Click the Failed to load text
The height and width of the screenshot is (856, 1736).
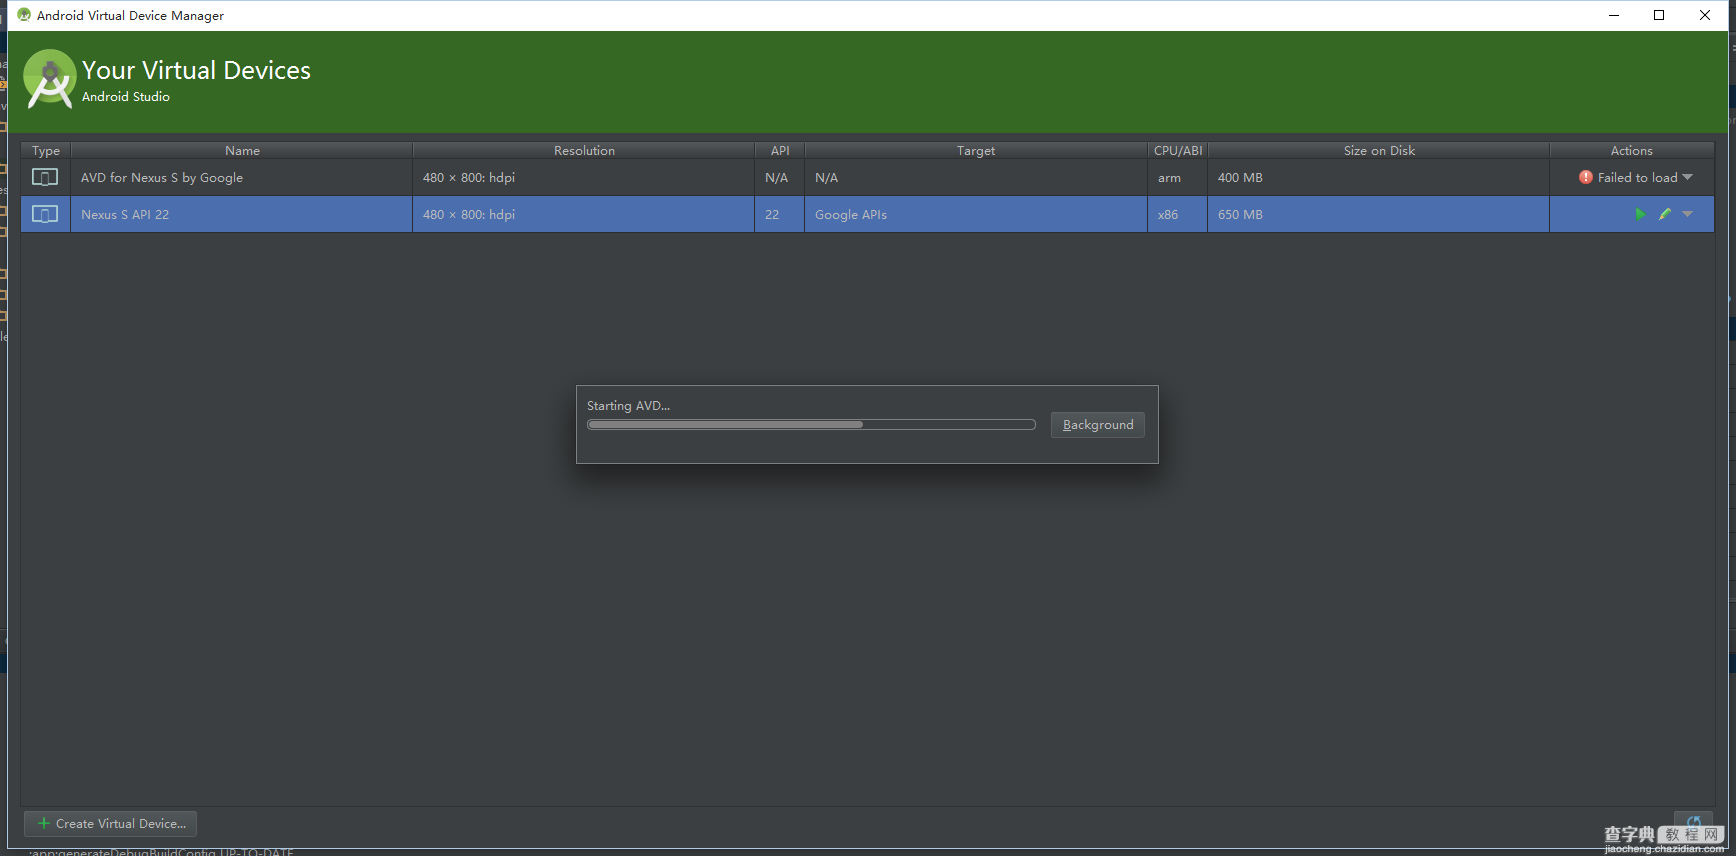[1637, 177]
